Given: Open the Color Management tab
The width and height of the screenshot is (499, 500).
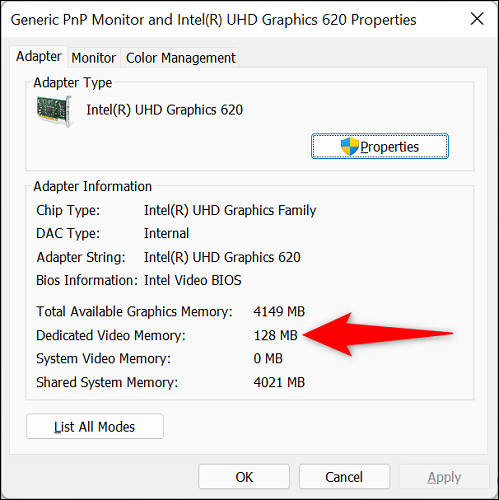Looking at the screenshot, I should tap(180, 58).
